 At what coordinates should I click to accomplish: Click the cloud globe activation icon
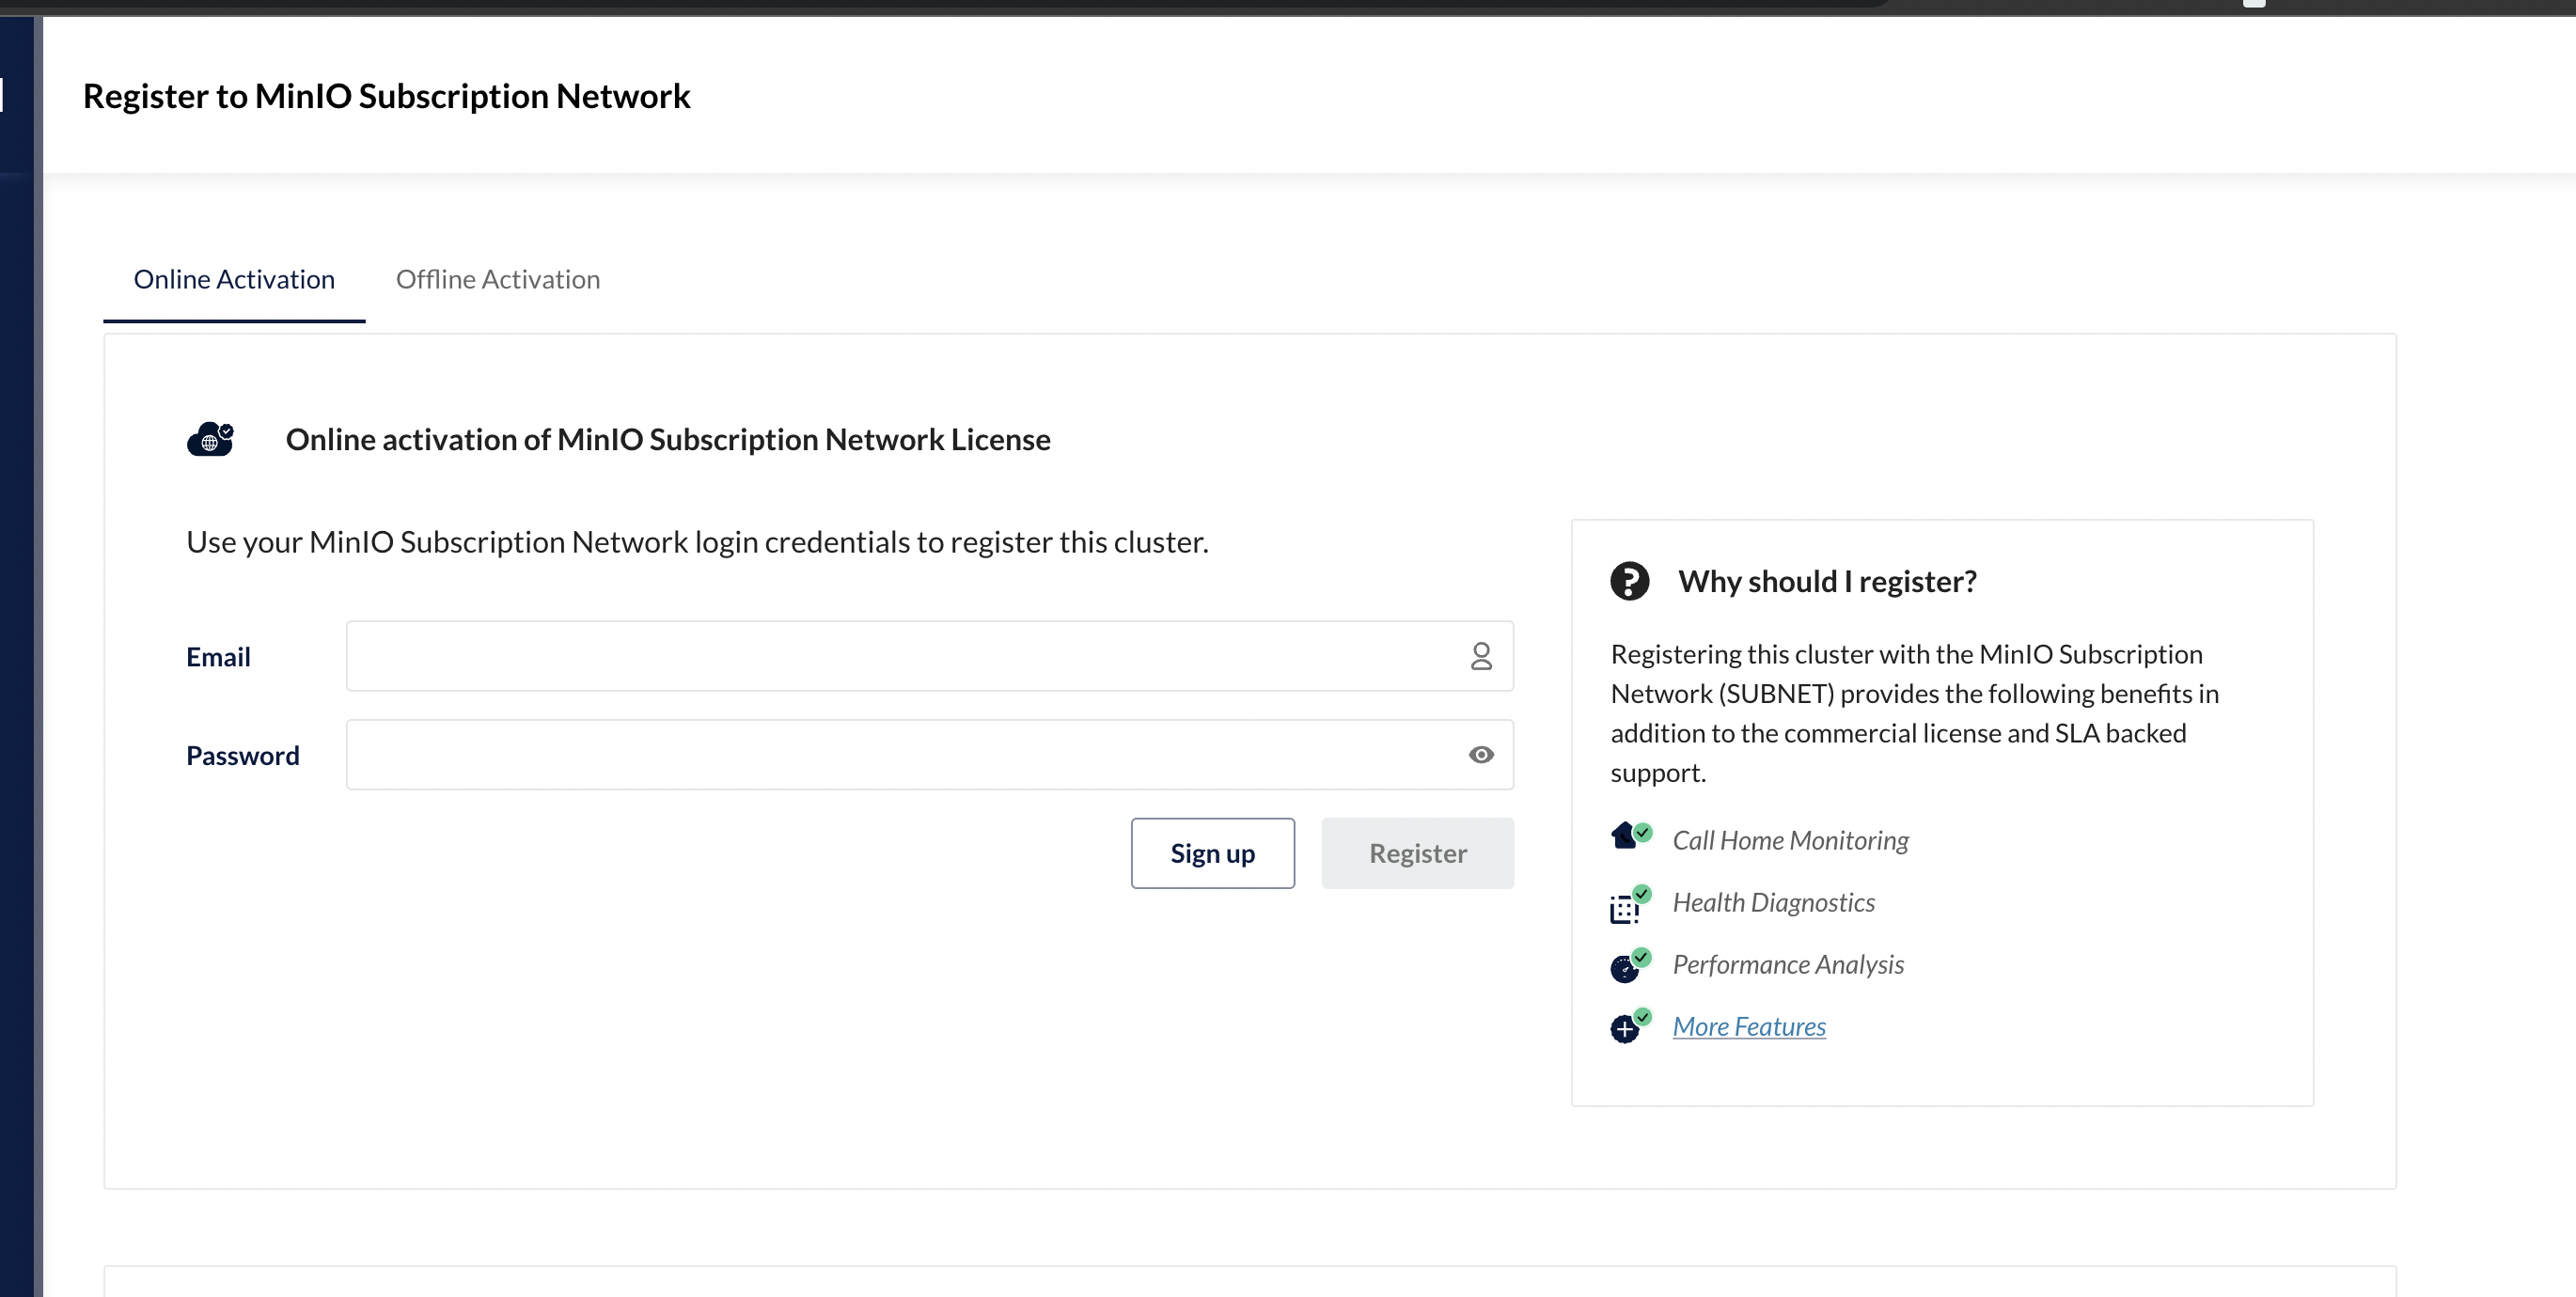(210, 439)
